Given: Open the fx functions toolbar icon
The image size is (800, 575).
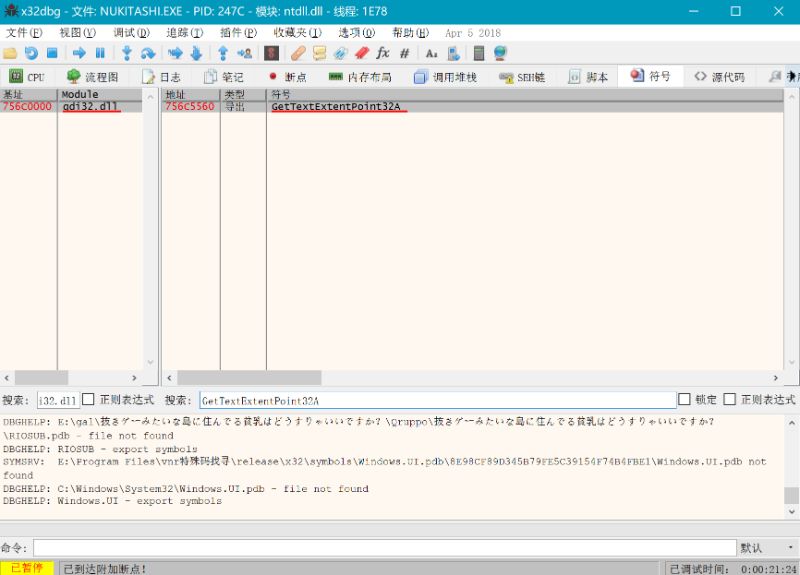Looking at the screenshot, I should click(x=383, y=53).
